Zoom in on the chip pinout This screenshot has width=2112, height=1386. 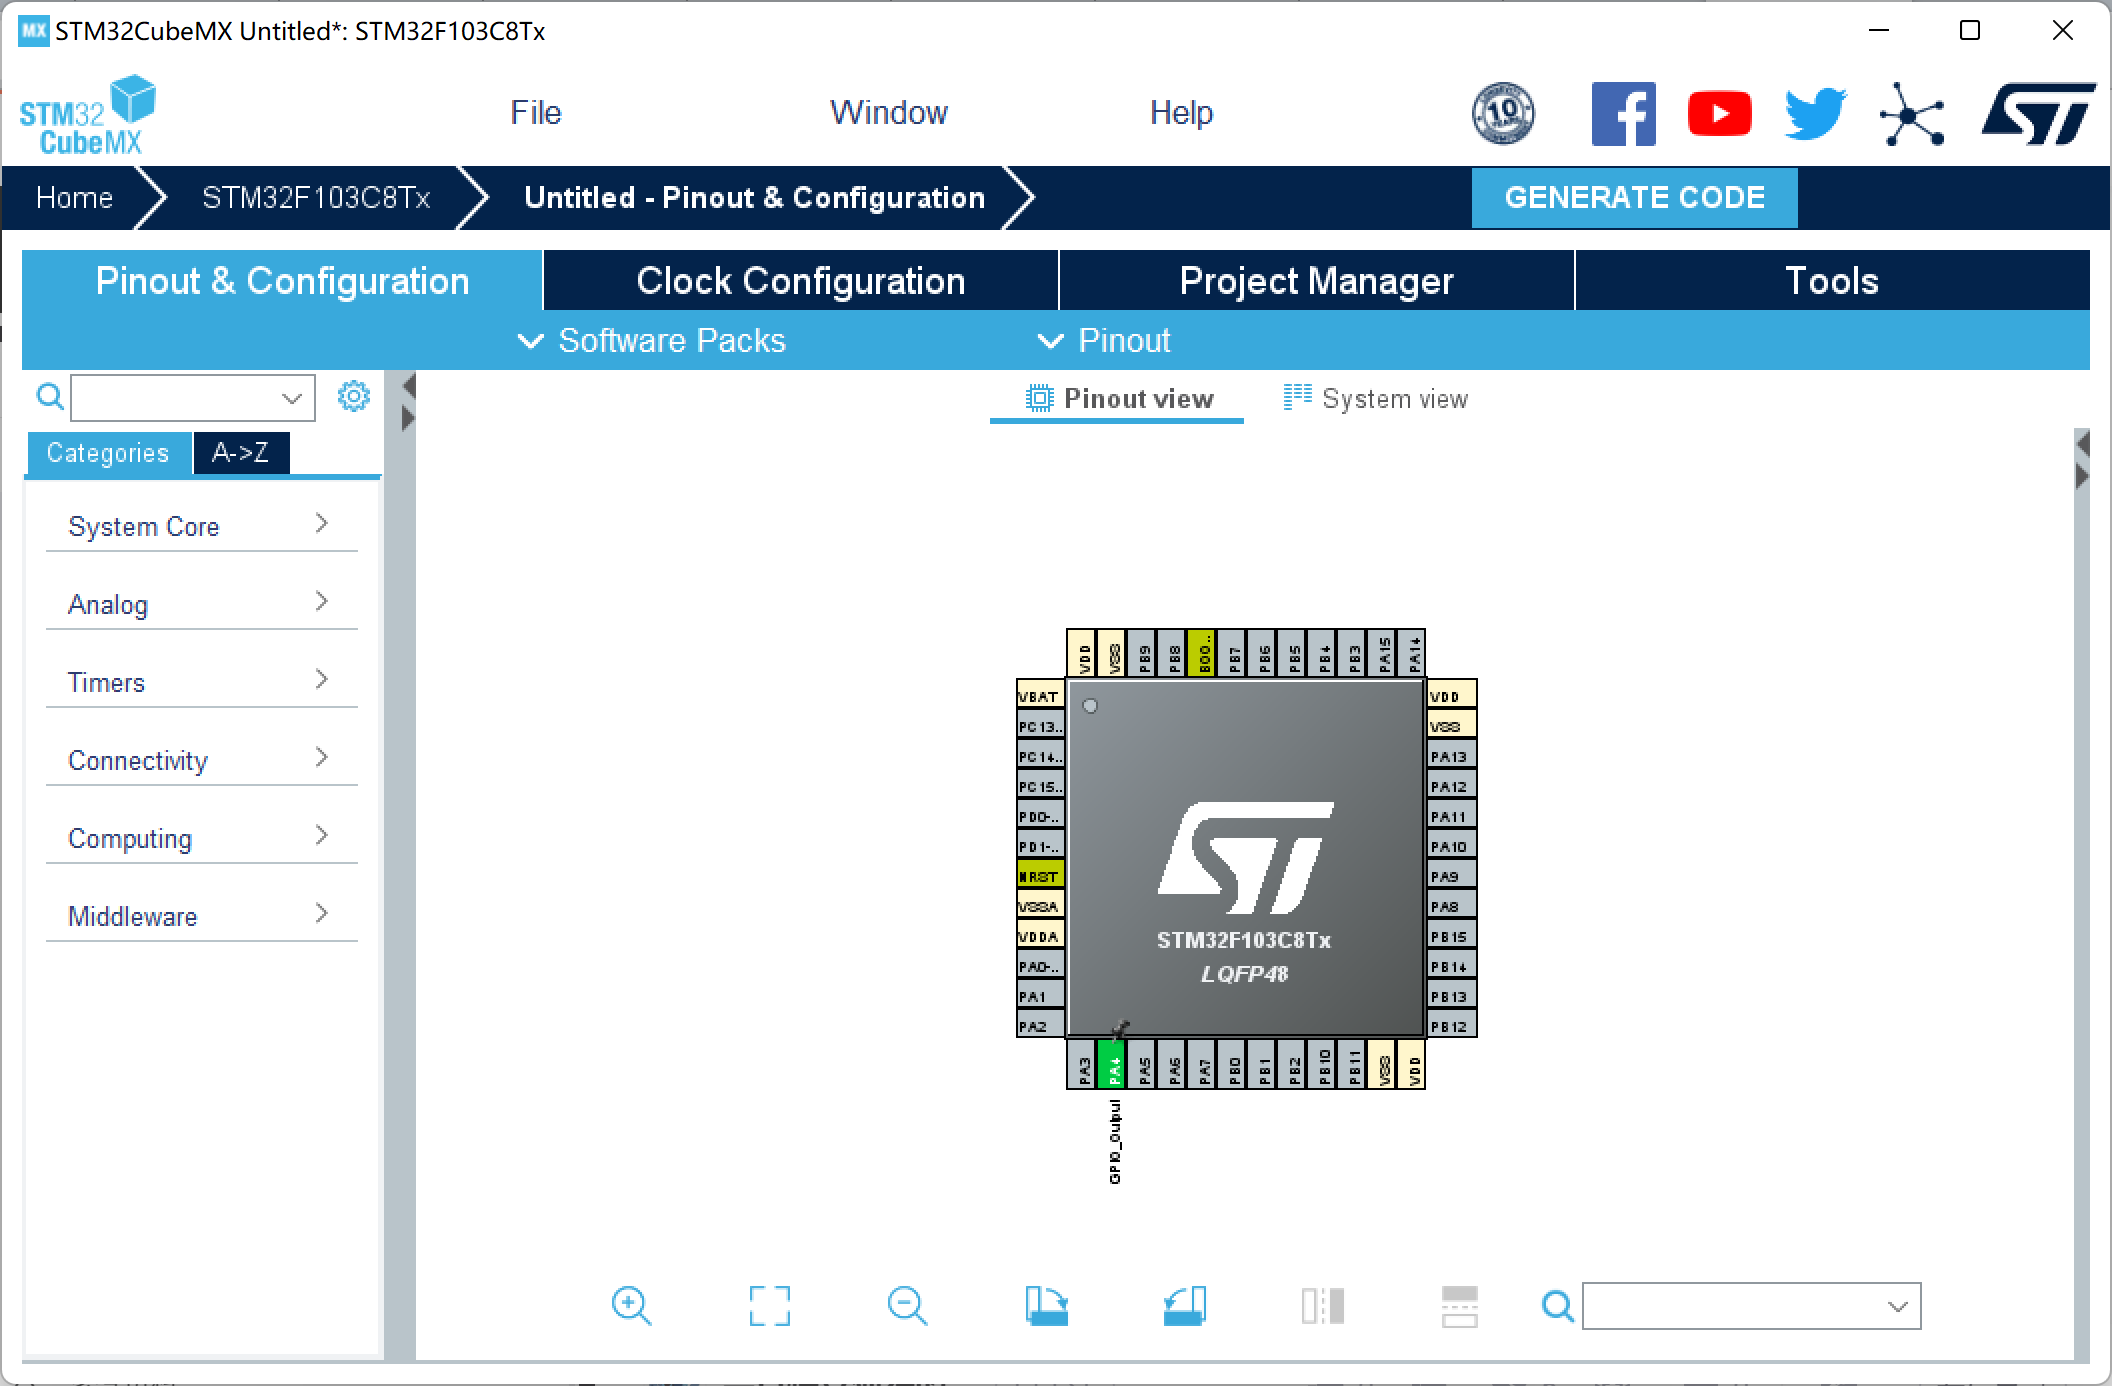[x=631, y=1306]
